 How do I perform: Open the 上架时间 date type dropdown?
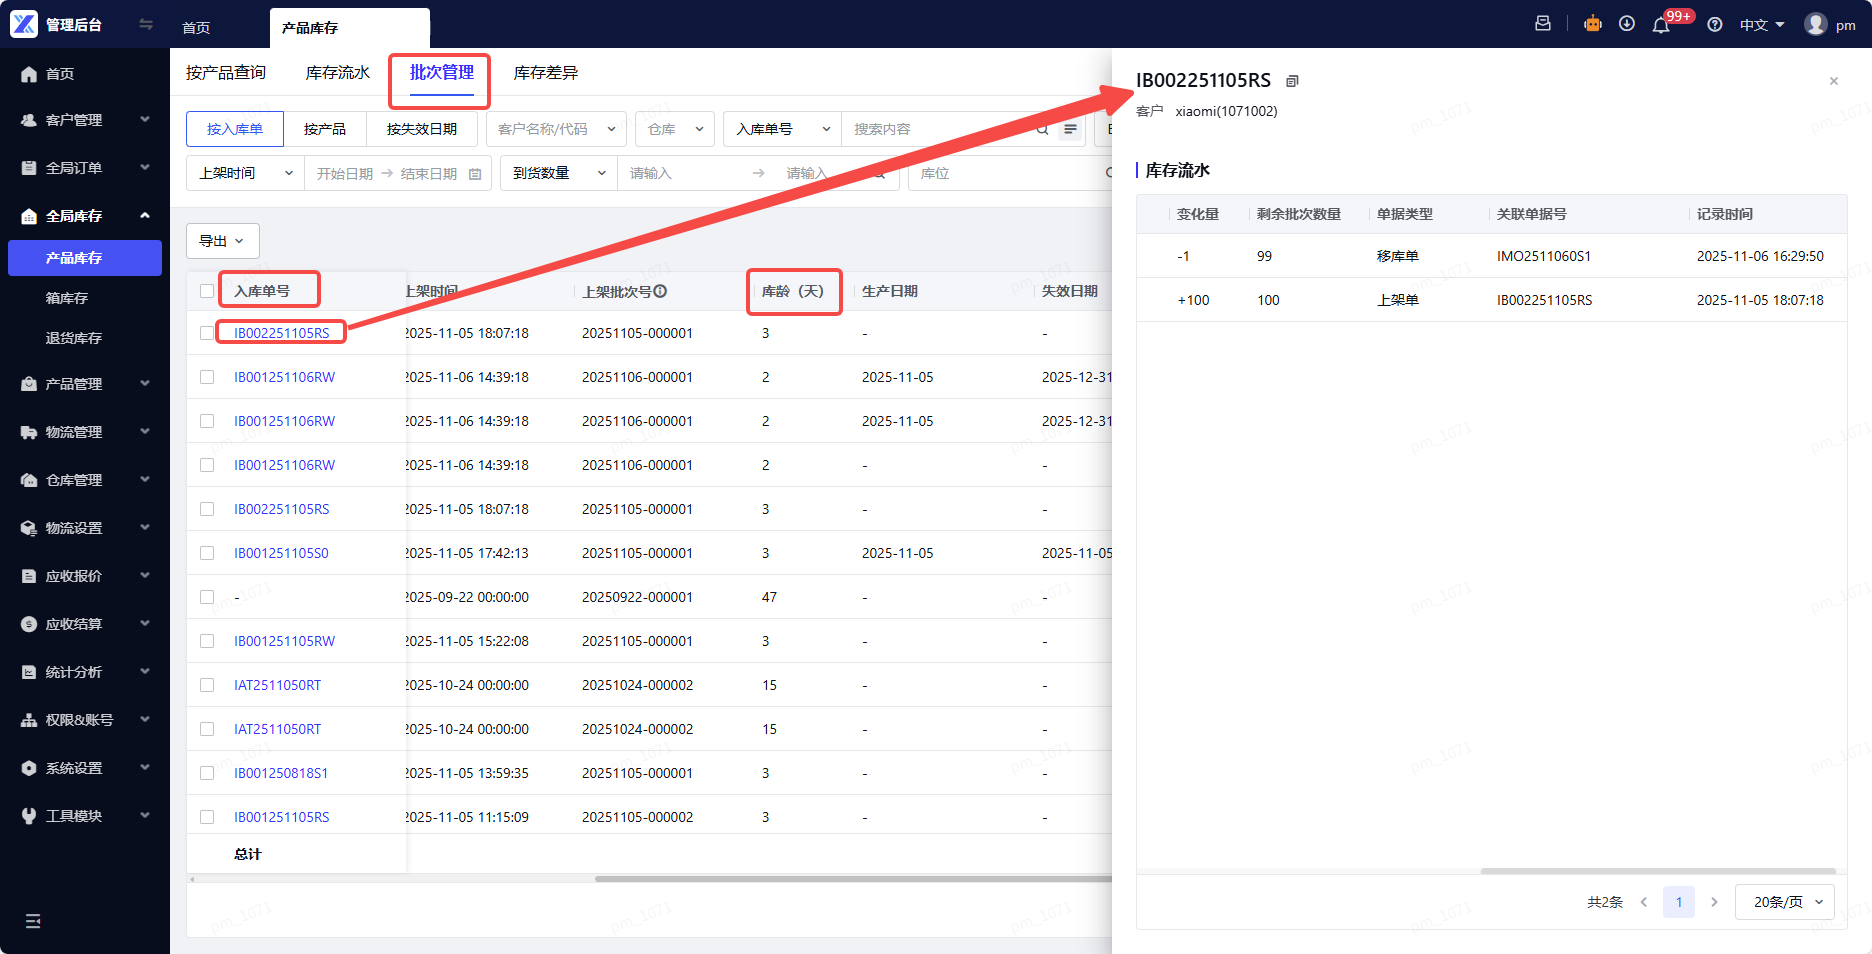pos(246,173)
